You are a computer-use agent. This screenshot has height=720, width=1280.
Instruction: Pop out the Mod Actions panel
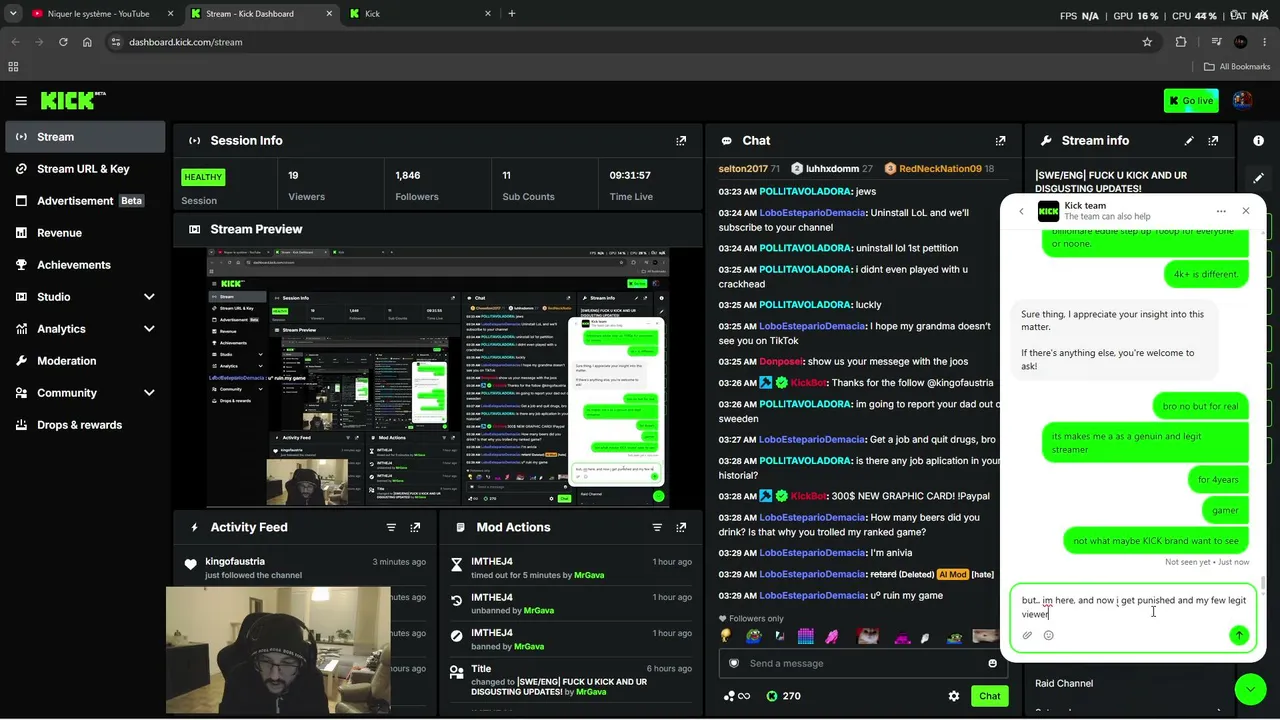tap(681, 527)
